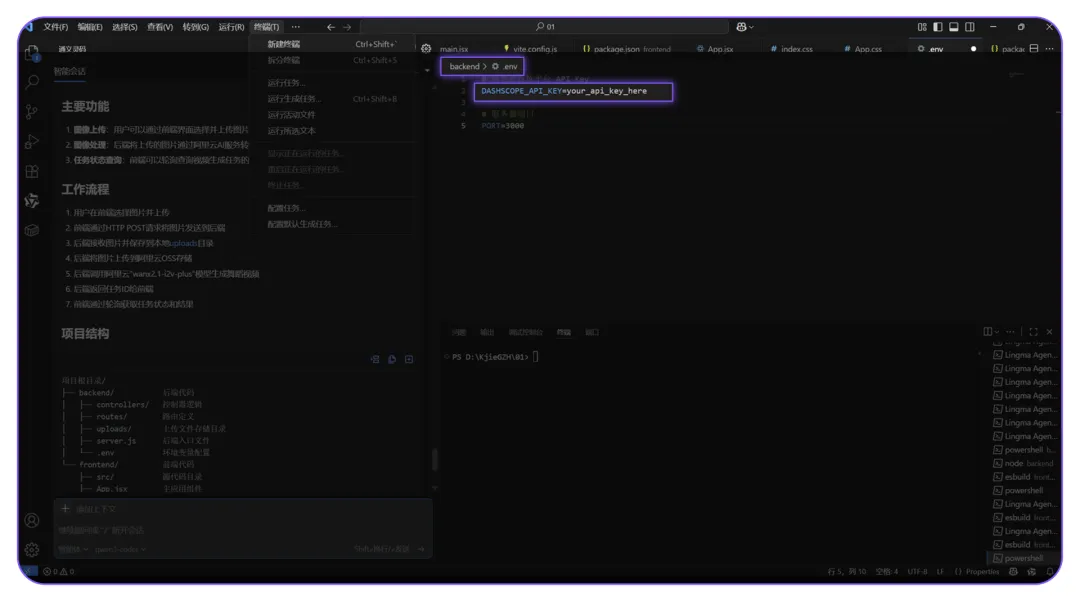Image resolution: width=1080 pixels, height=605 pixels.
Task: Maximize the terminal panel size
Action: pyautogui.click(x=1033, y=332)
